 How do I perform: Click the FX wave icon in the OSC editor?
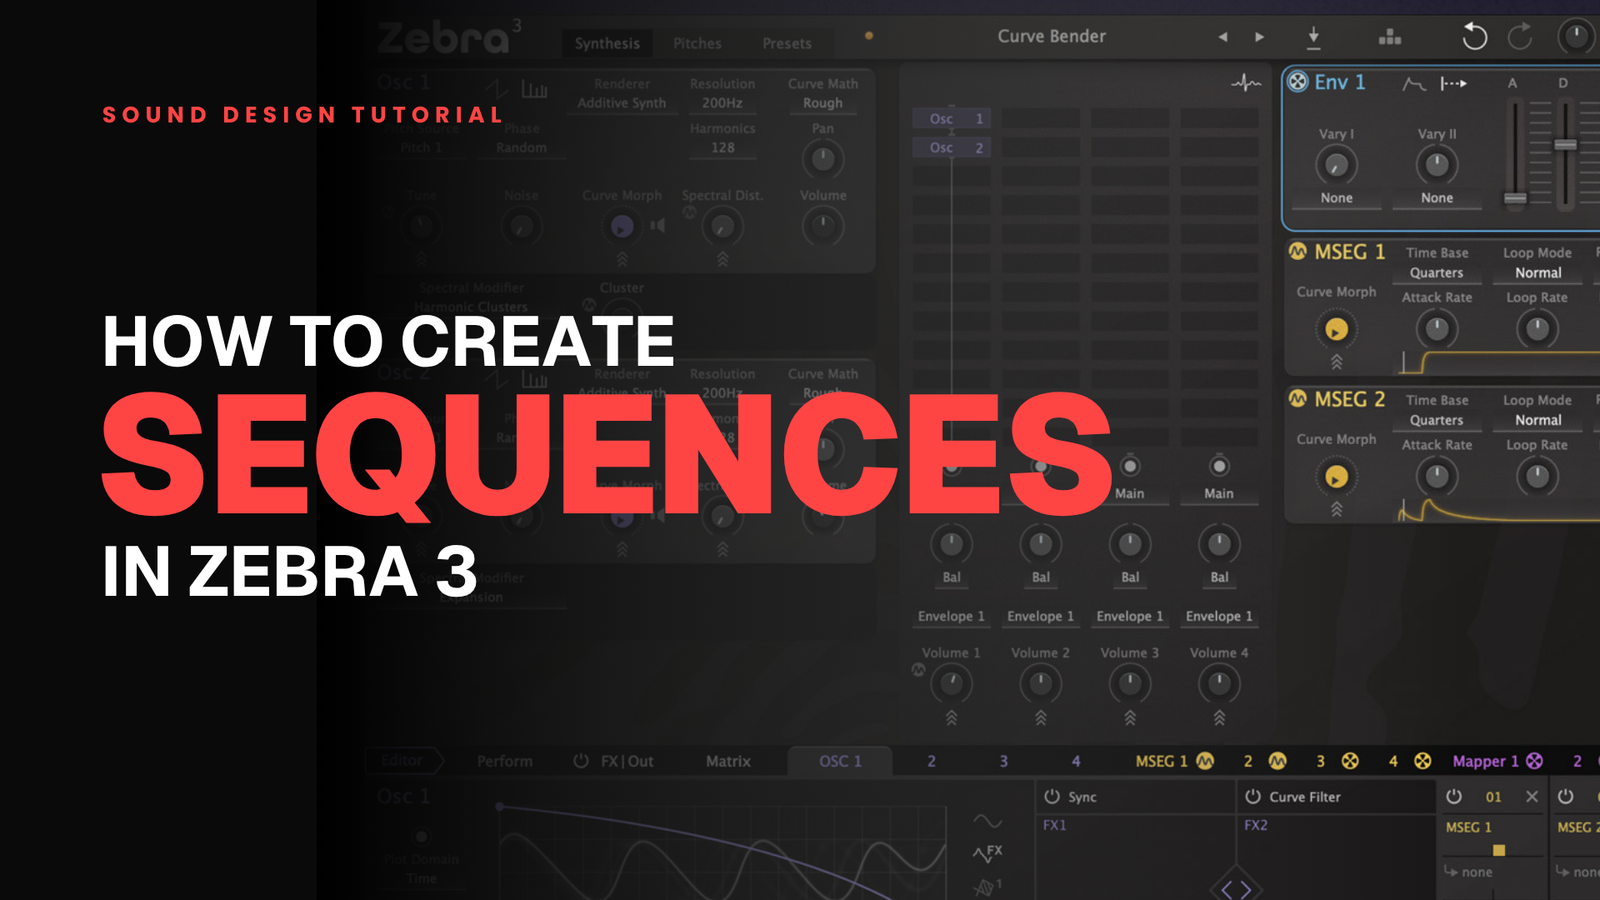pyautogui.click(x=987, y=853)
